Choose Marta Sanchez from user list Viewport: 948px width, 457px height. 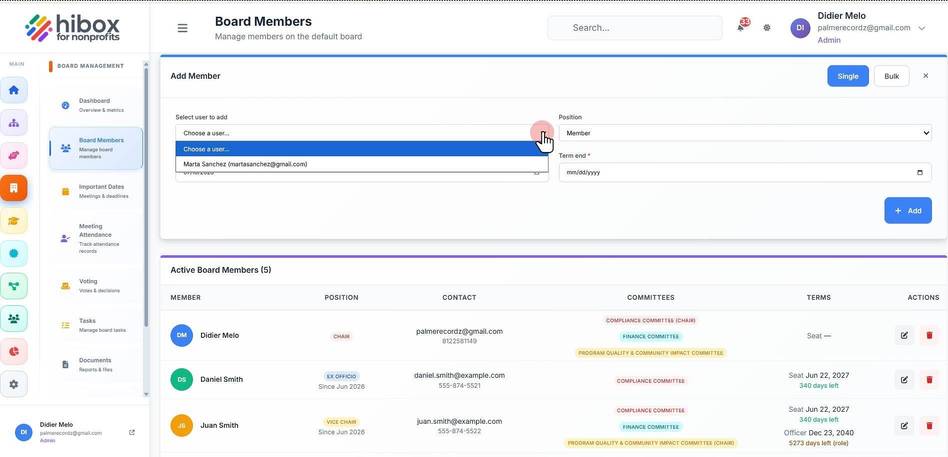point(362,164)
